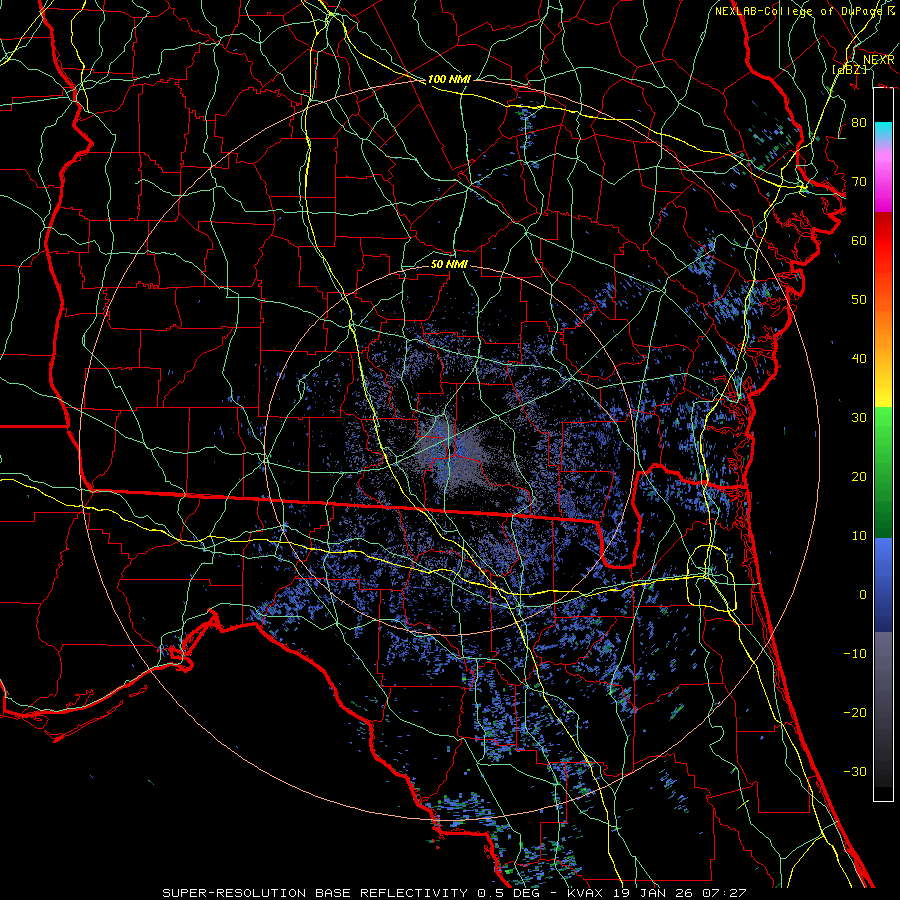Click the magenta segment of the reflectivity color bar
The width and height of the screenshot is (900, 900).
coord(883,187)
